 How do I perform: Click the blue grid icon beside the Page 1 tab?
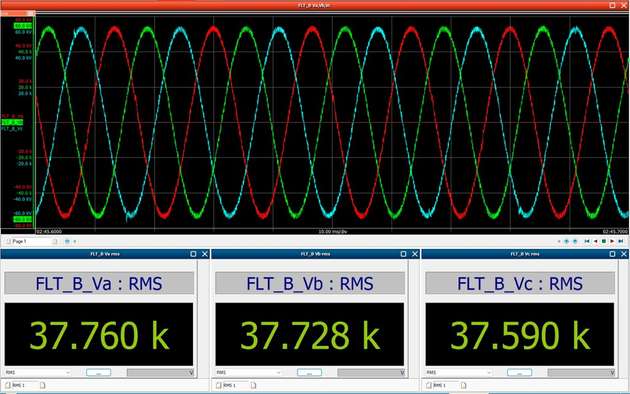pyautogui.click(x=67, y=241)
